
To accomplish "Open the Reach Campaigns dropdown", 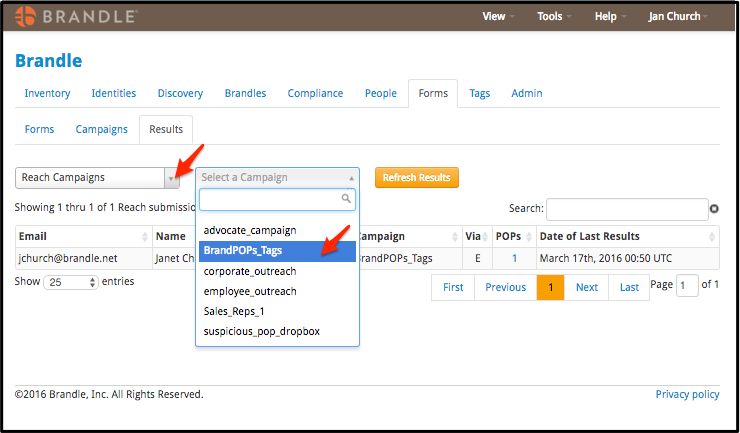I will coord(97,178).
